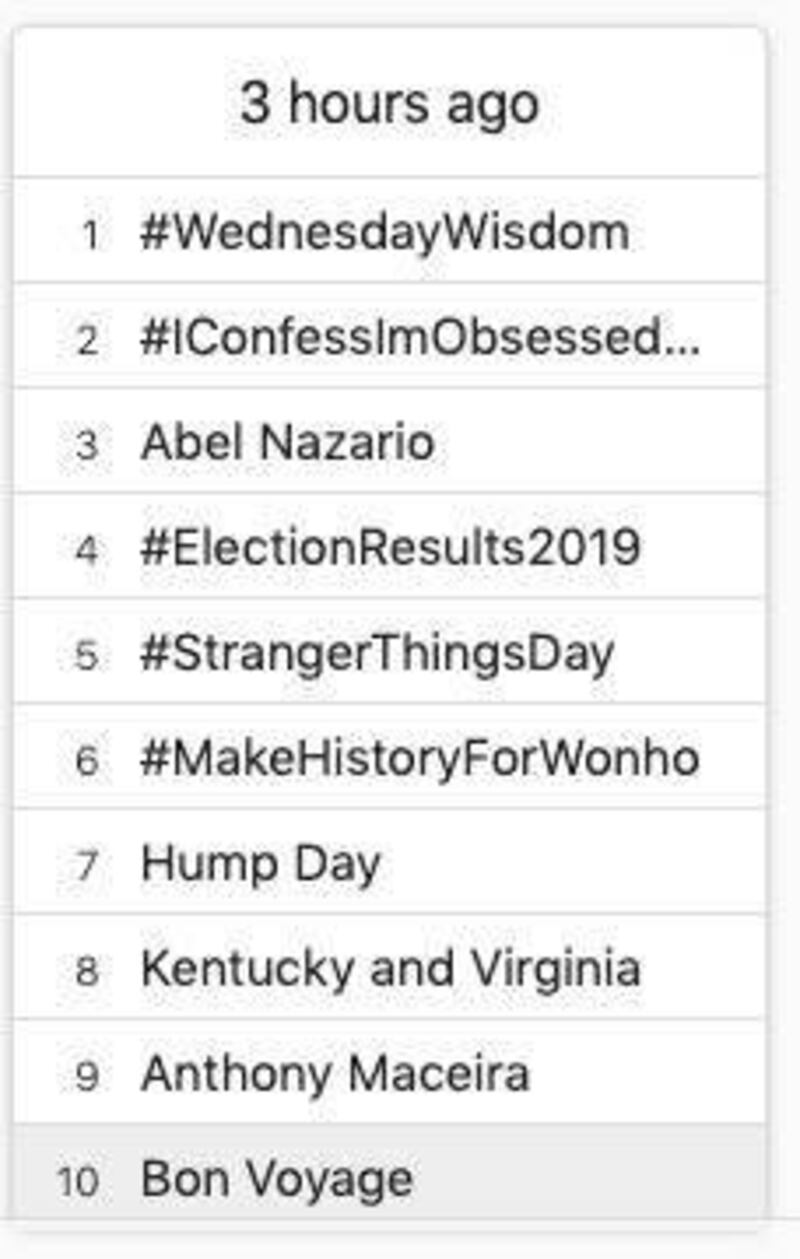Select the Hump Day trend
800x1259 pixels.
[x=261, y=863]
